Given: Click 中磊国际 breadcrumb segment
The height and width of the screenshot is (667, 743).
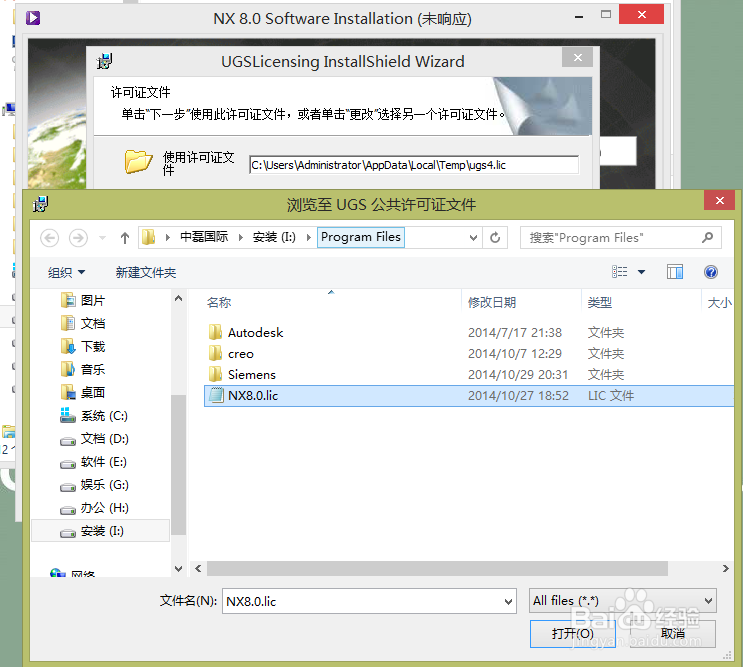Looking at the screenshot, I should tap(204, 237).
